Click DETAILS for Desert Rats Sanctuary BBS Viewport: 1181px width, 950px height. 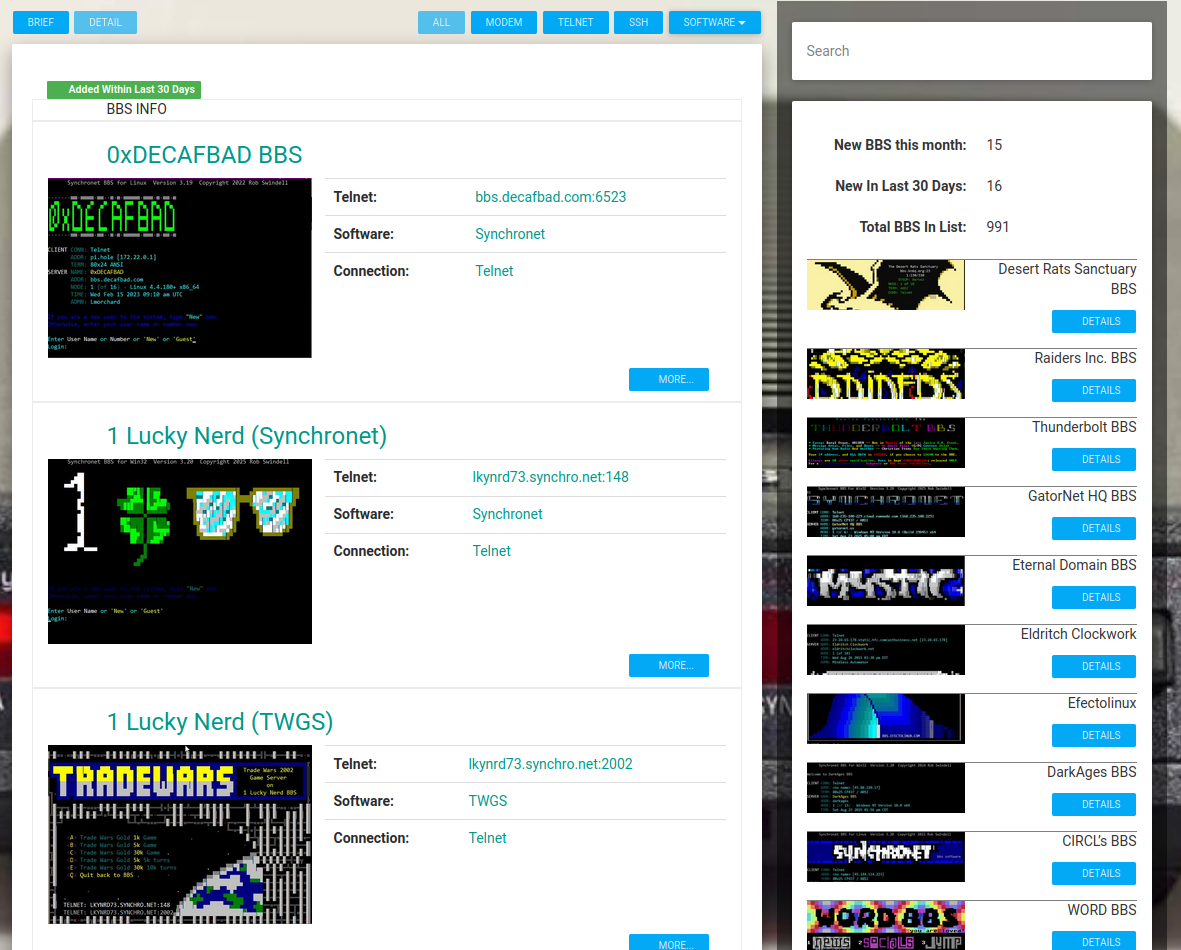[x=1094, y=322]
